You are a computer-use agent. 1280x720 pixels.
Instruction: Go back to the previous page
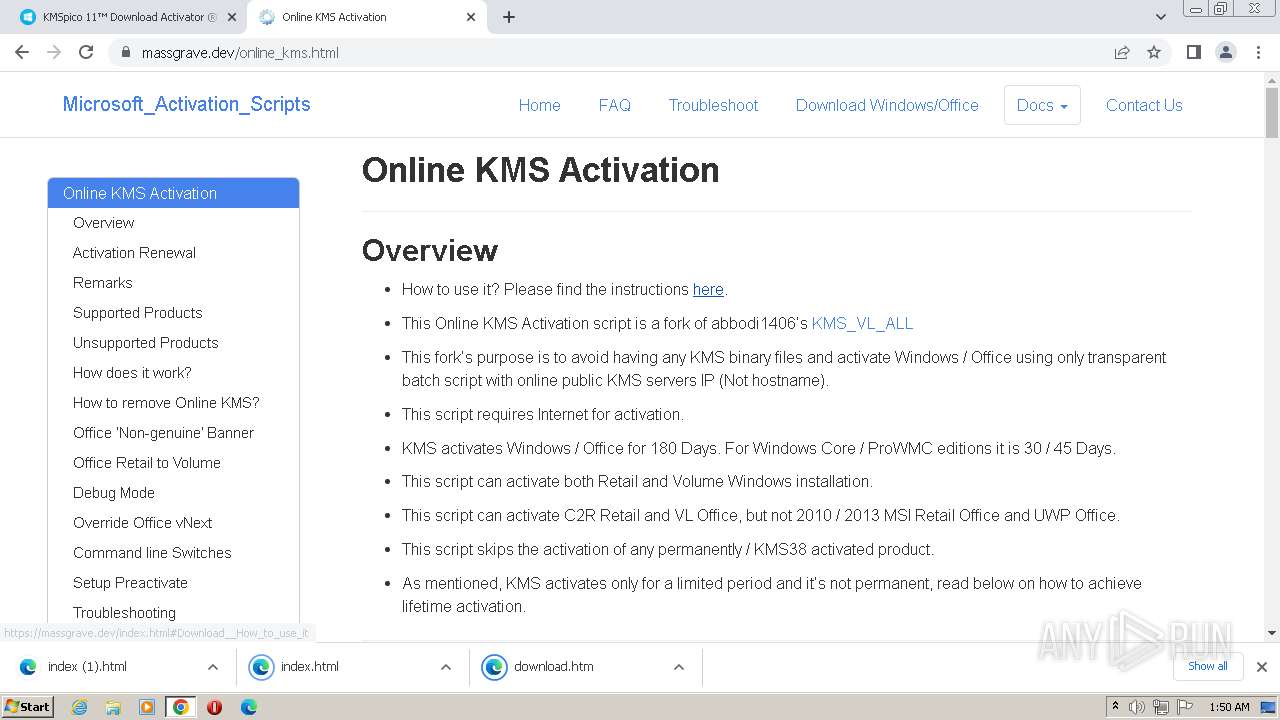click(x=22, y=52)
